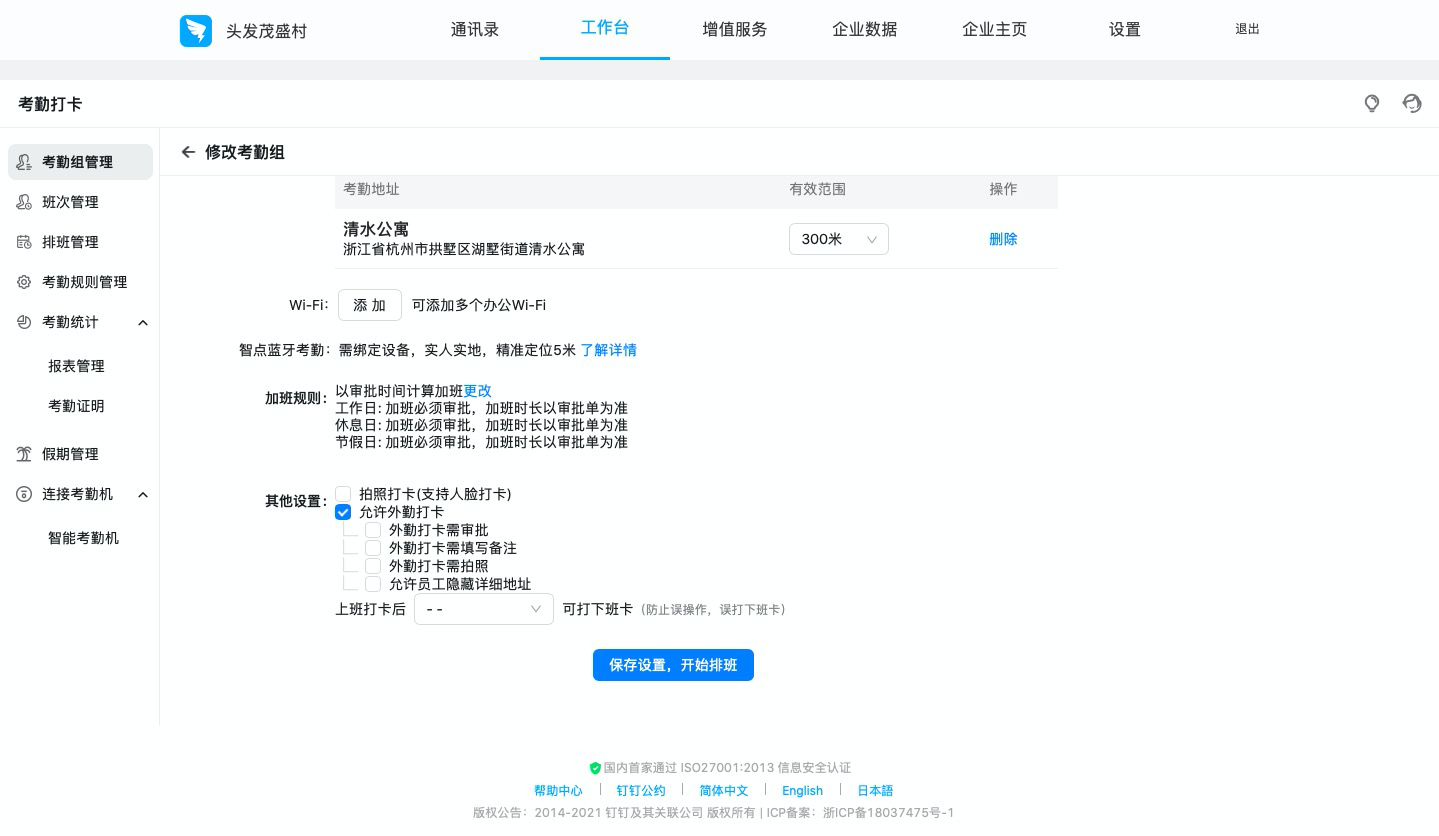The height and width of the screenshot is (836, 1439).
Task: Click the DingTalk logo
Action: 196,31
